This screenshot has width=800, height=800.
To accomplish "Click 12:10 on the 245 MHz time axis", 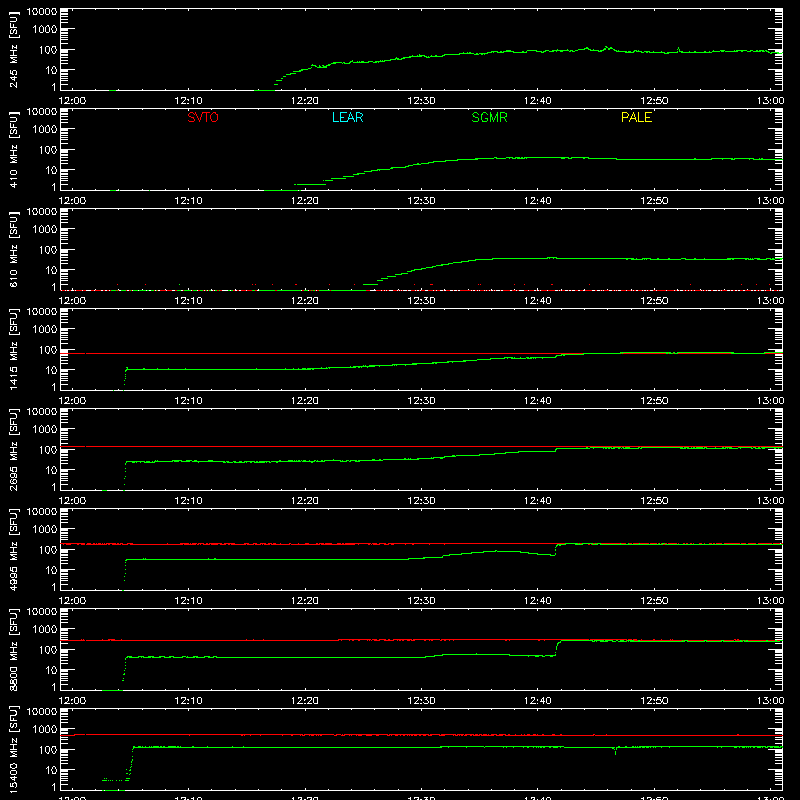I will [x=188, y=101].
